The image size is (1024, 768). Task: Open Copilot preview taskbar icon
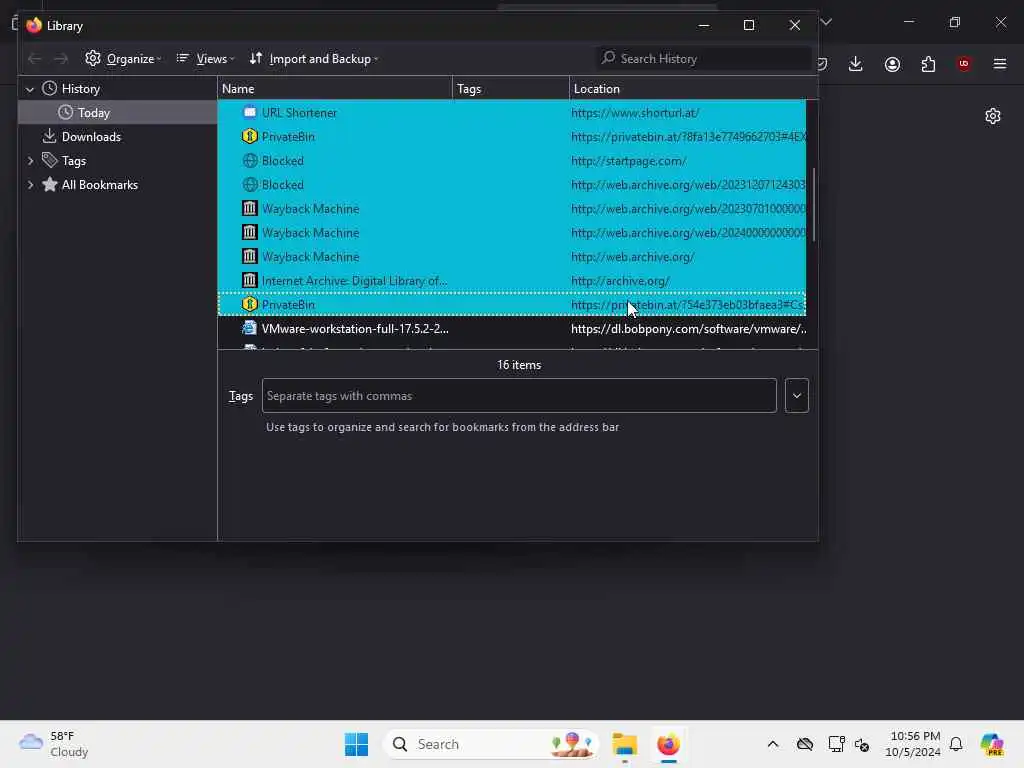pos(992,744)
